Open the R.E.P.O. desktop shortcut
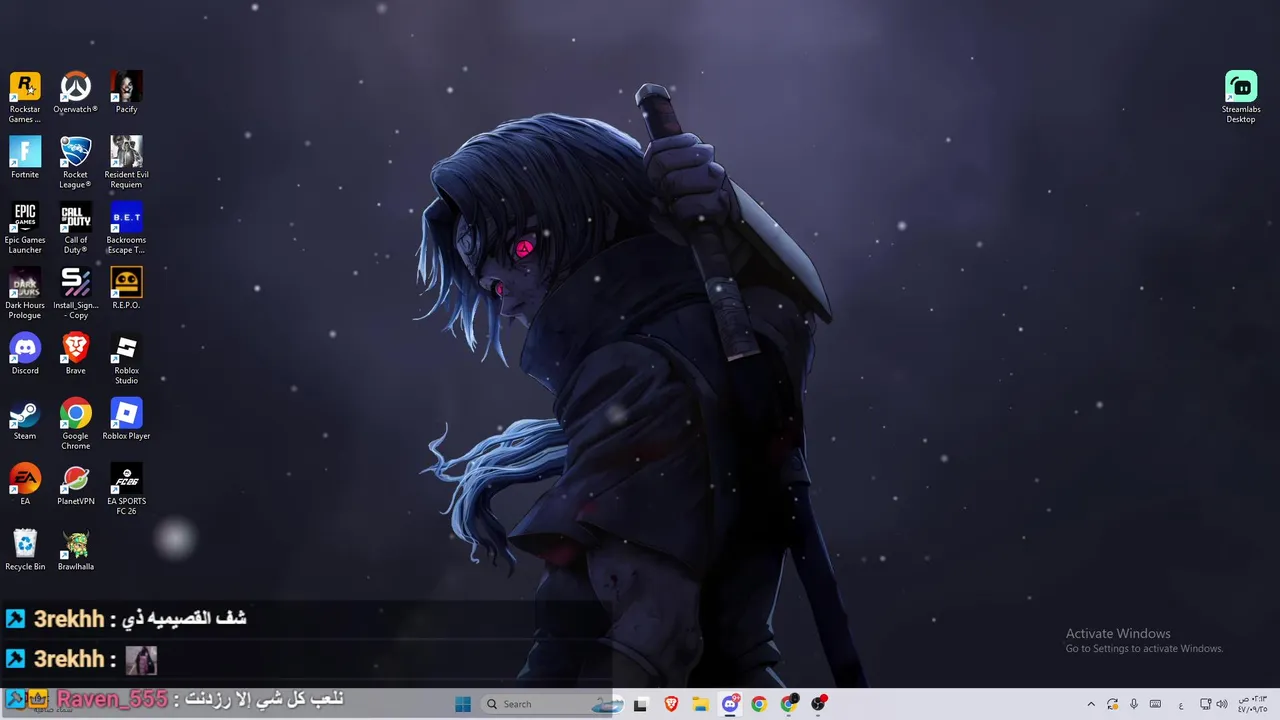Viewport: 1280px width, 720px height. (126, 288)
